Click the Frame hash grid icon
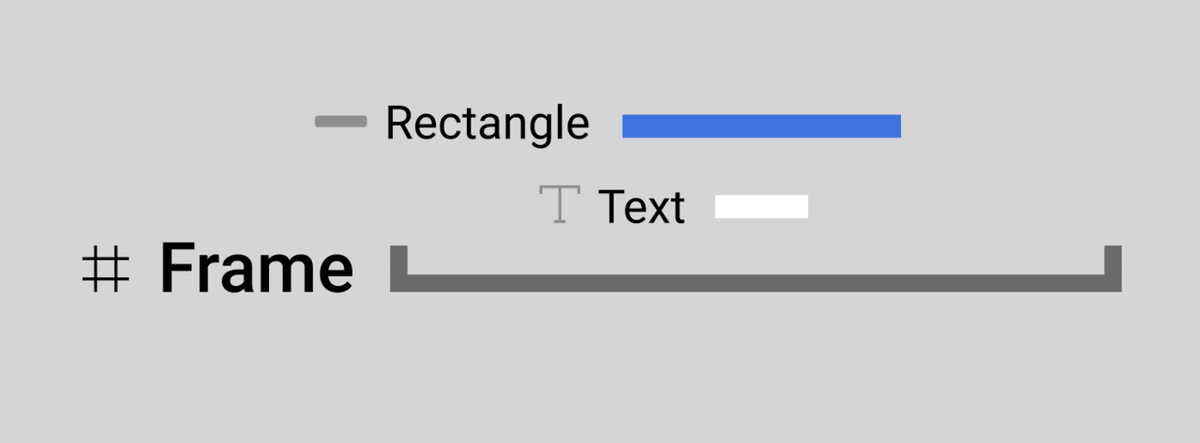 pos(105,270)
